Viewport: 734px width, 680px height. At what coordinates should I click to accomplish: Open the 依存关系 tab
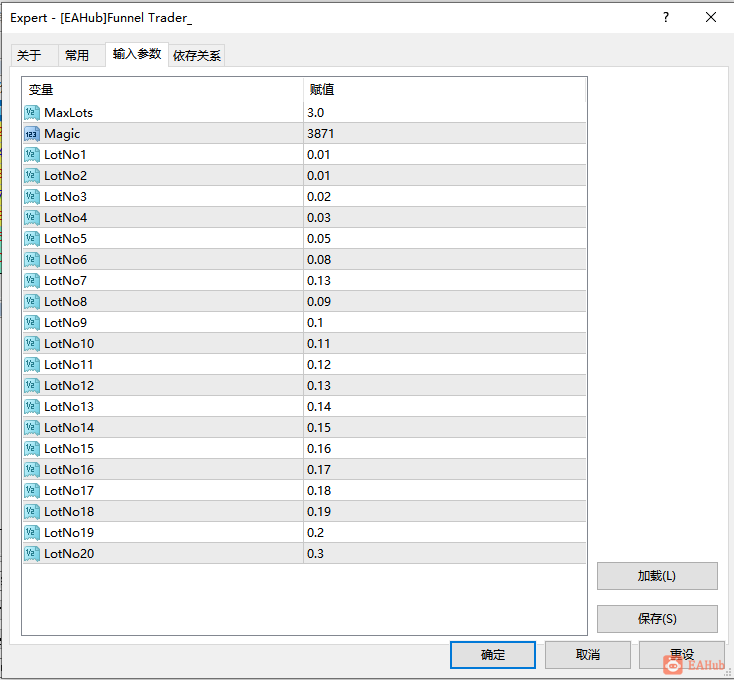pyautogui.click(x=197, y=56)
